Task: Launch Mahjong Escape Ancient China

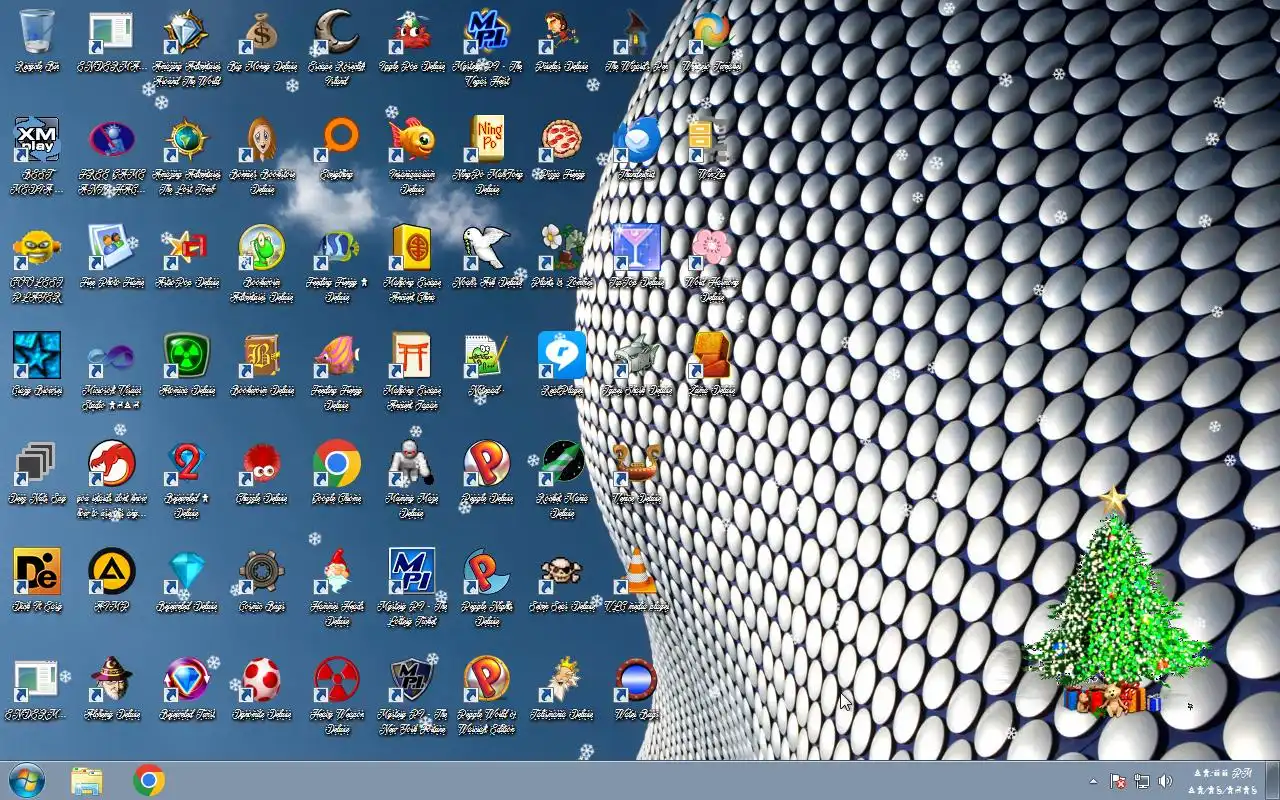Action: point(412,248)
